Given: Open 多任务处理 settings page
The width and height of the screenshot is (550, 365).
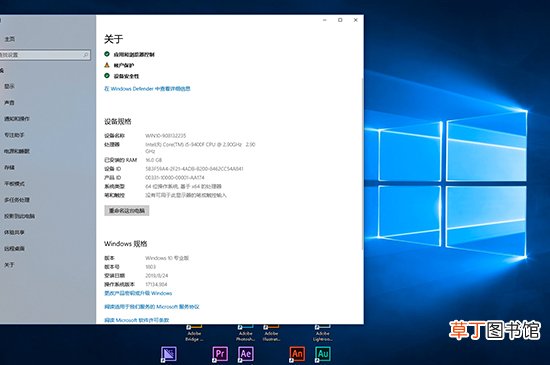Looking at the screenshot, I should (x=17, y=200).
